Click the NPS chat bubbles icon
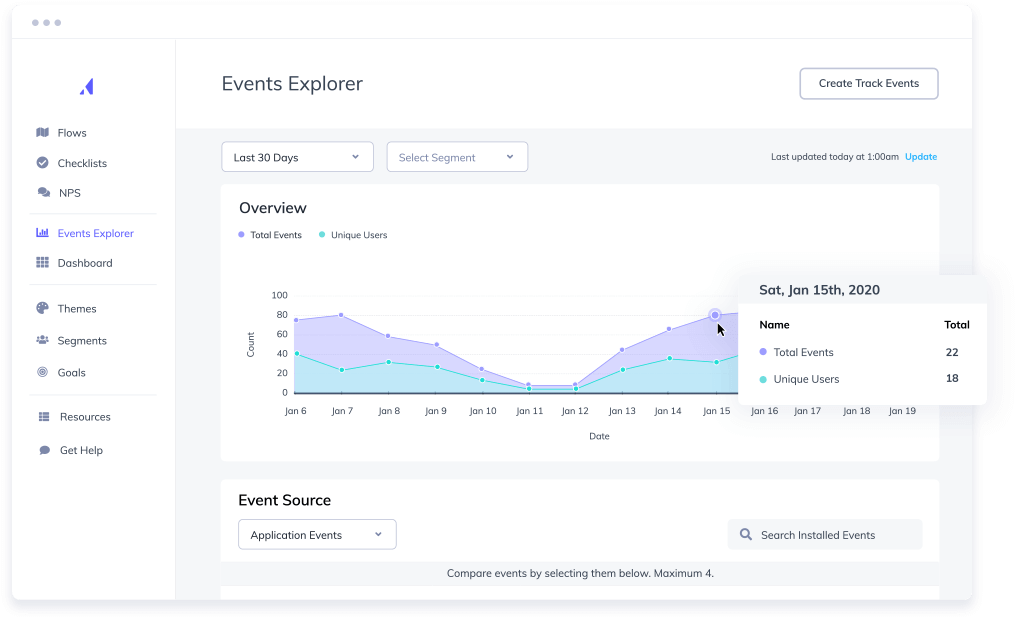This screenshot has height=618, width=1019. pos(44,192)
